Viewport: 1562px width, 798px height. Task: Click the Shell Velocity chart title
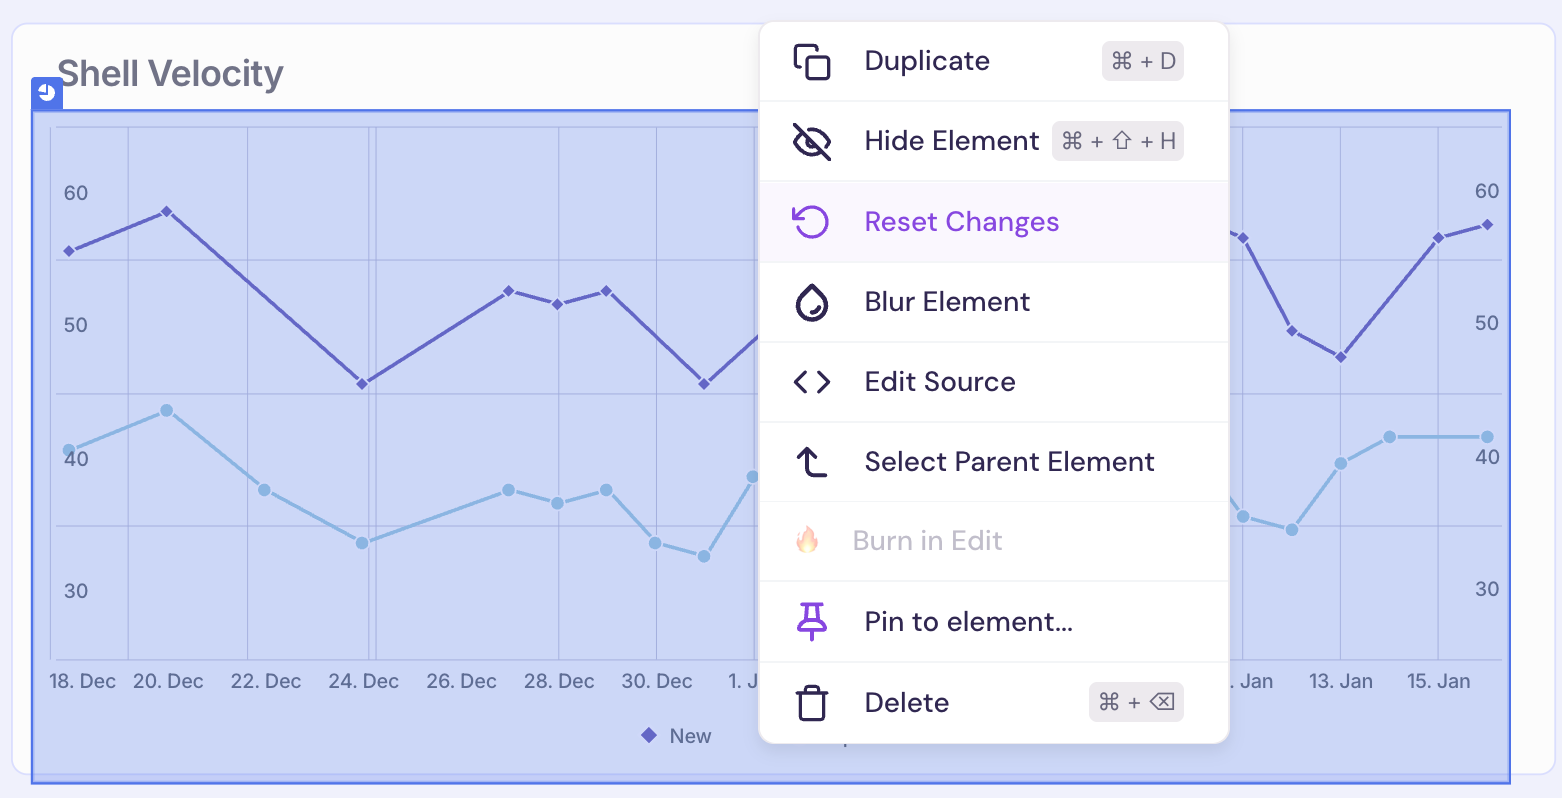click(x=170, y=72)
